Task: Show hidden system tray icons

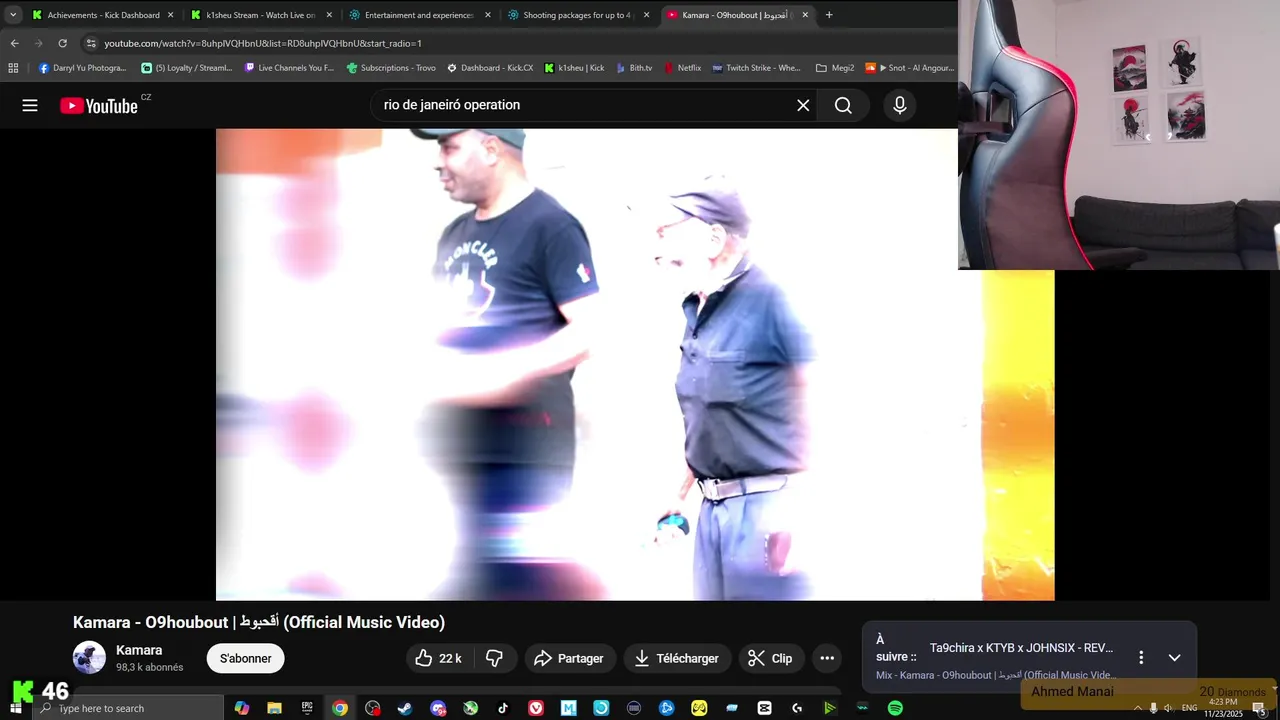Action: [1137, 708]
